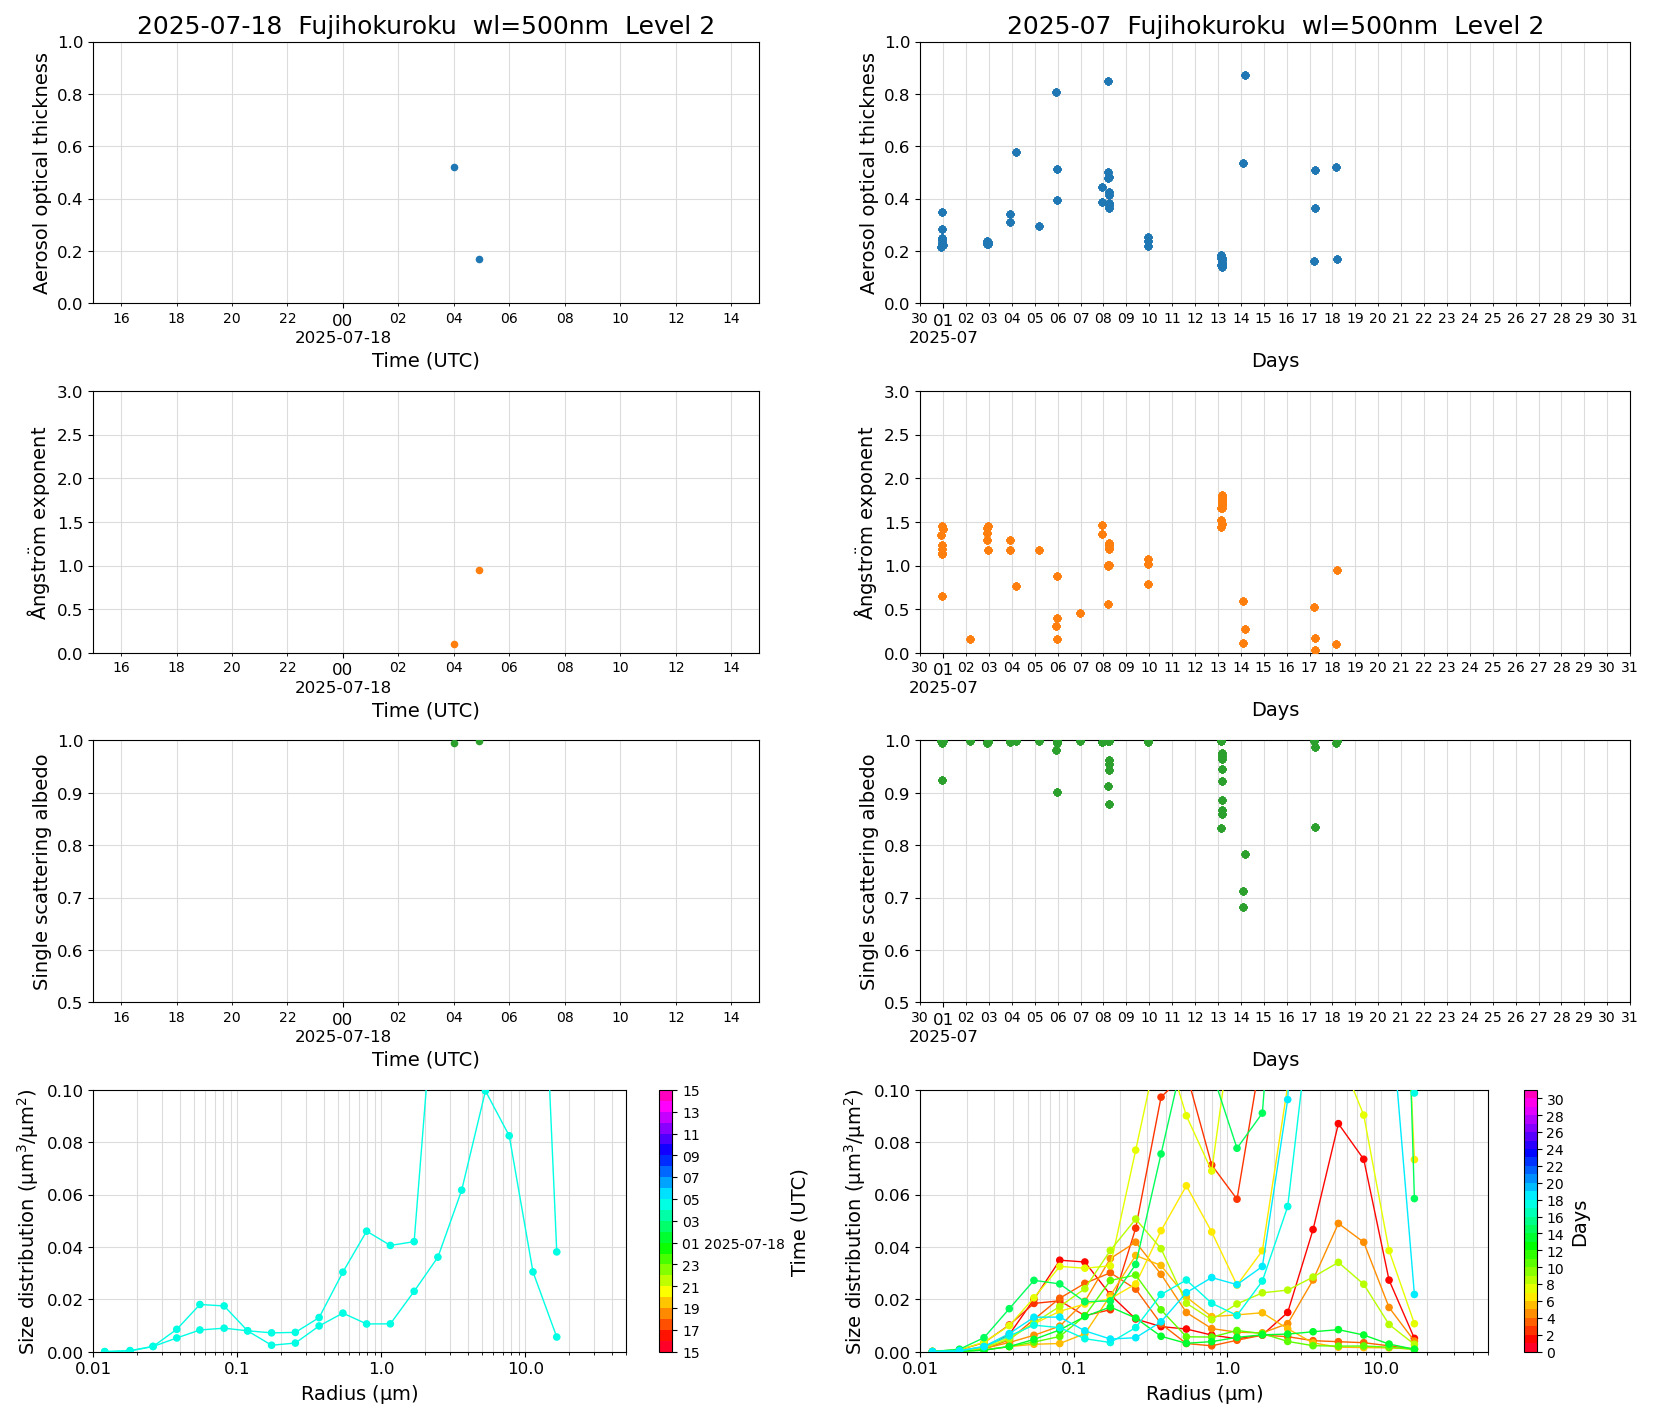This screenshot has width=1654, height=1420.
Task: Select the monthly albedo point 0.83 on day 17
Action: coord(1315,827)
